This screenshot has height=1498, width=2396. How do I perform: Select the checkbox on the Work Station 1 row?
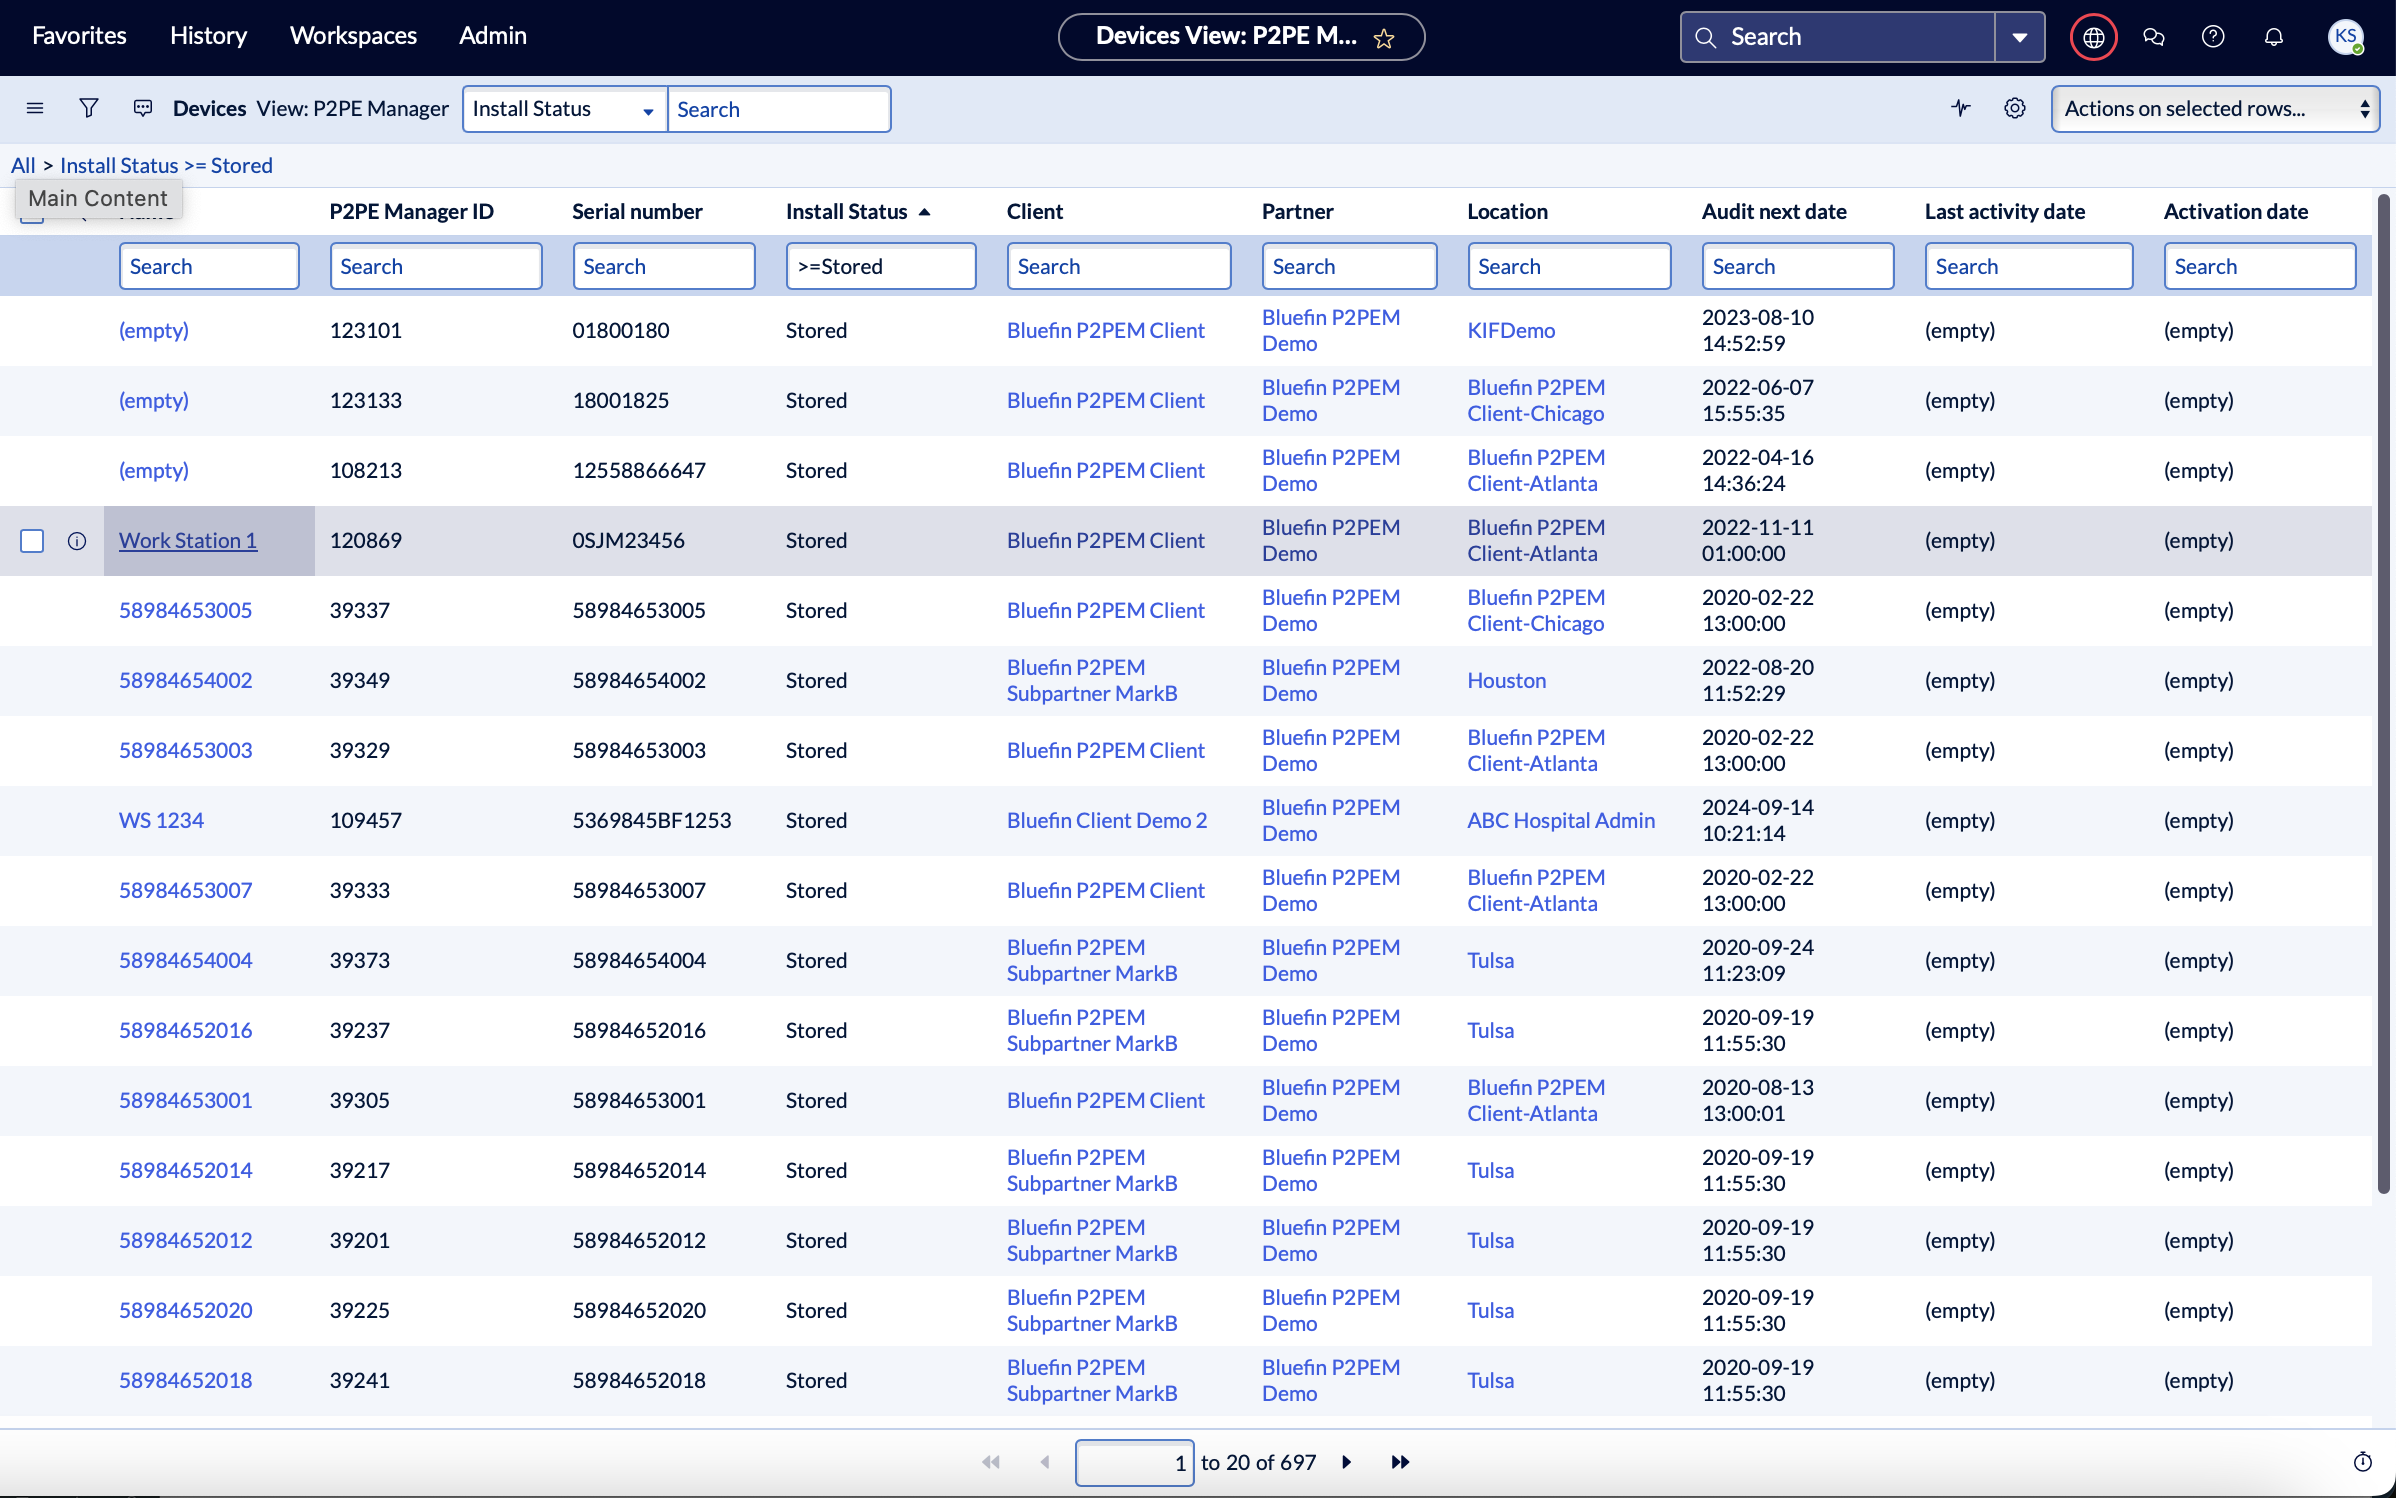(x=32, y=541)
